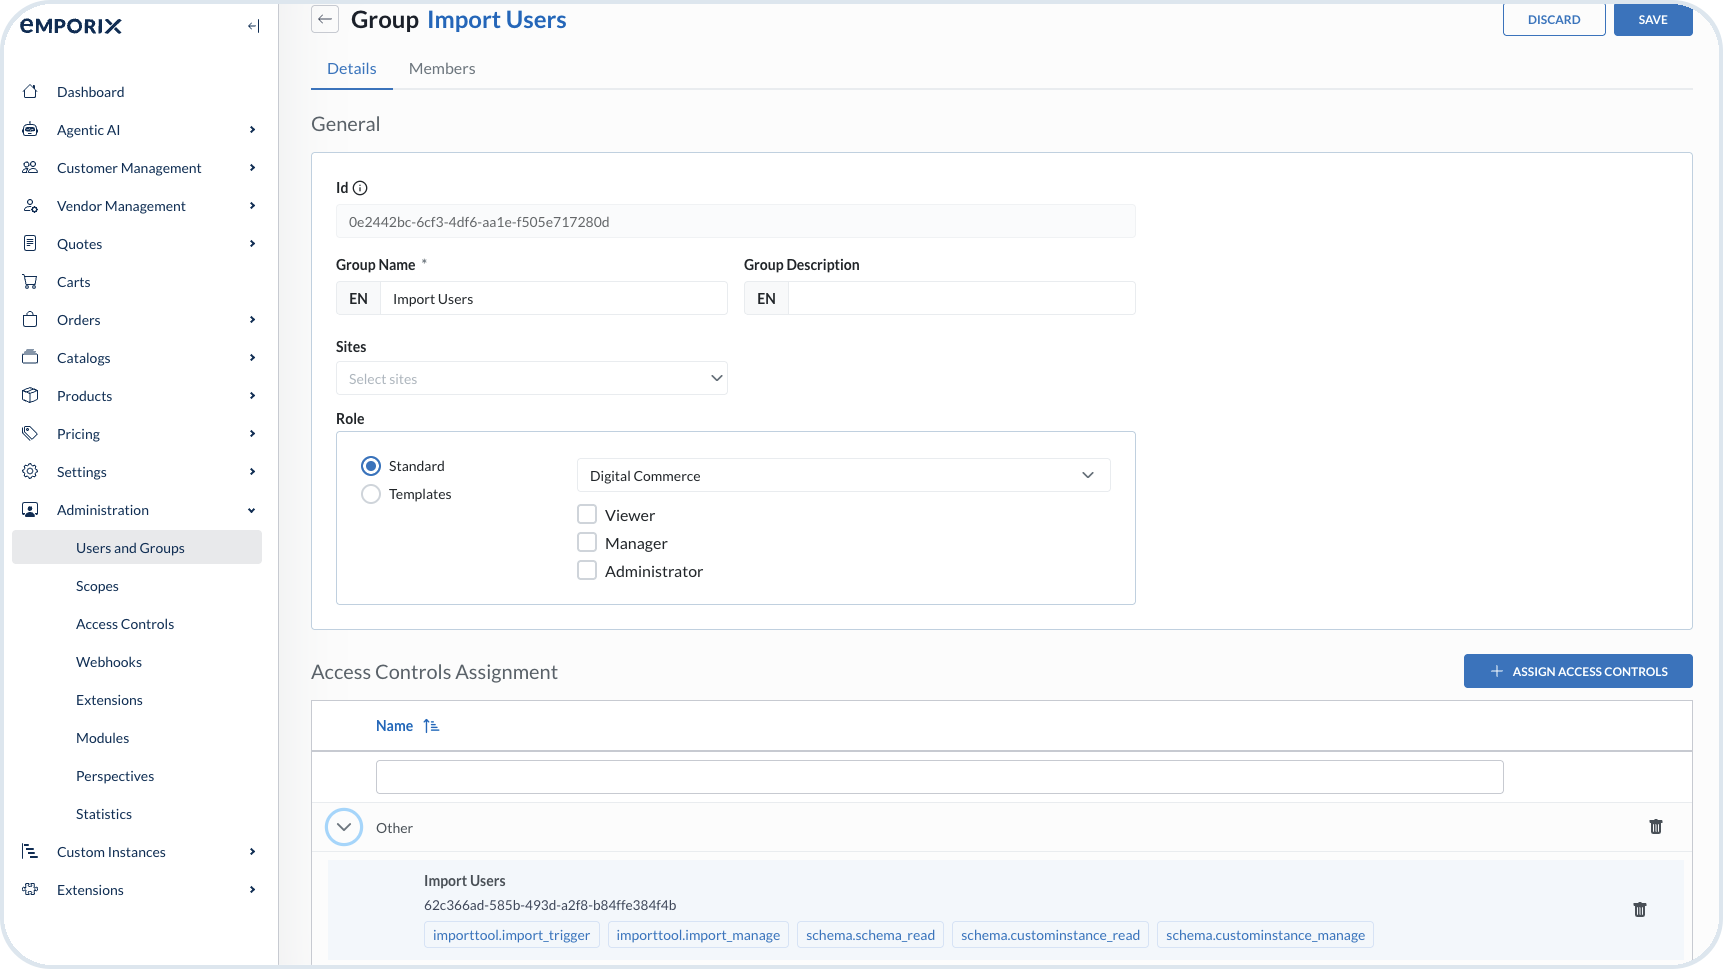Image resolution: width=1723 pixels, height=969 pixels.
Task: Click the Group Description input field
Action: click(x=962, y=299)
